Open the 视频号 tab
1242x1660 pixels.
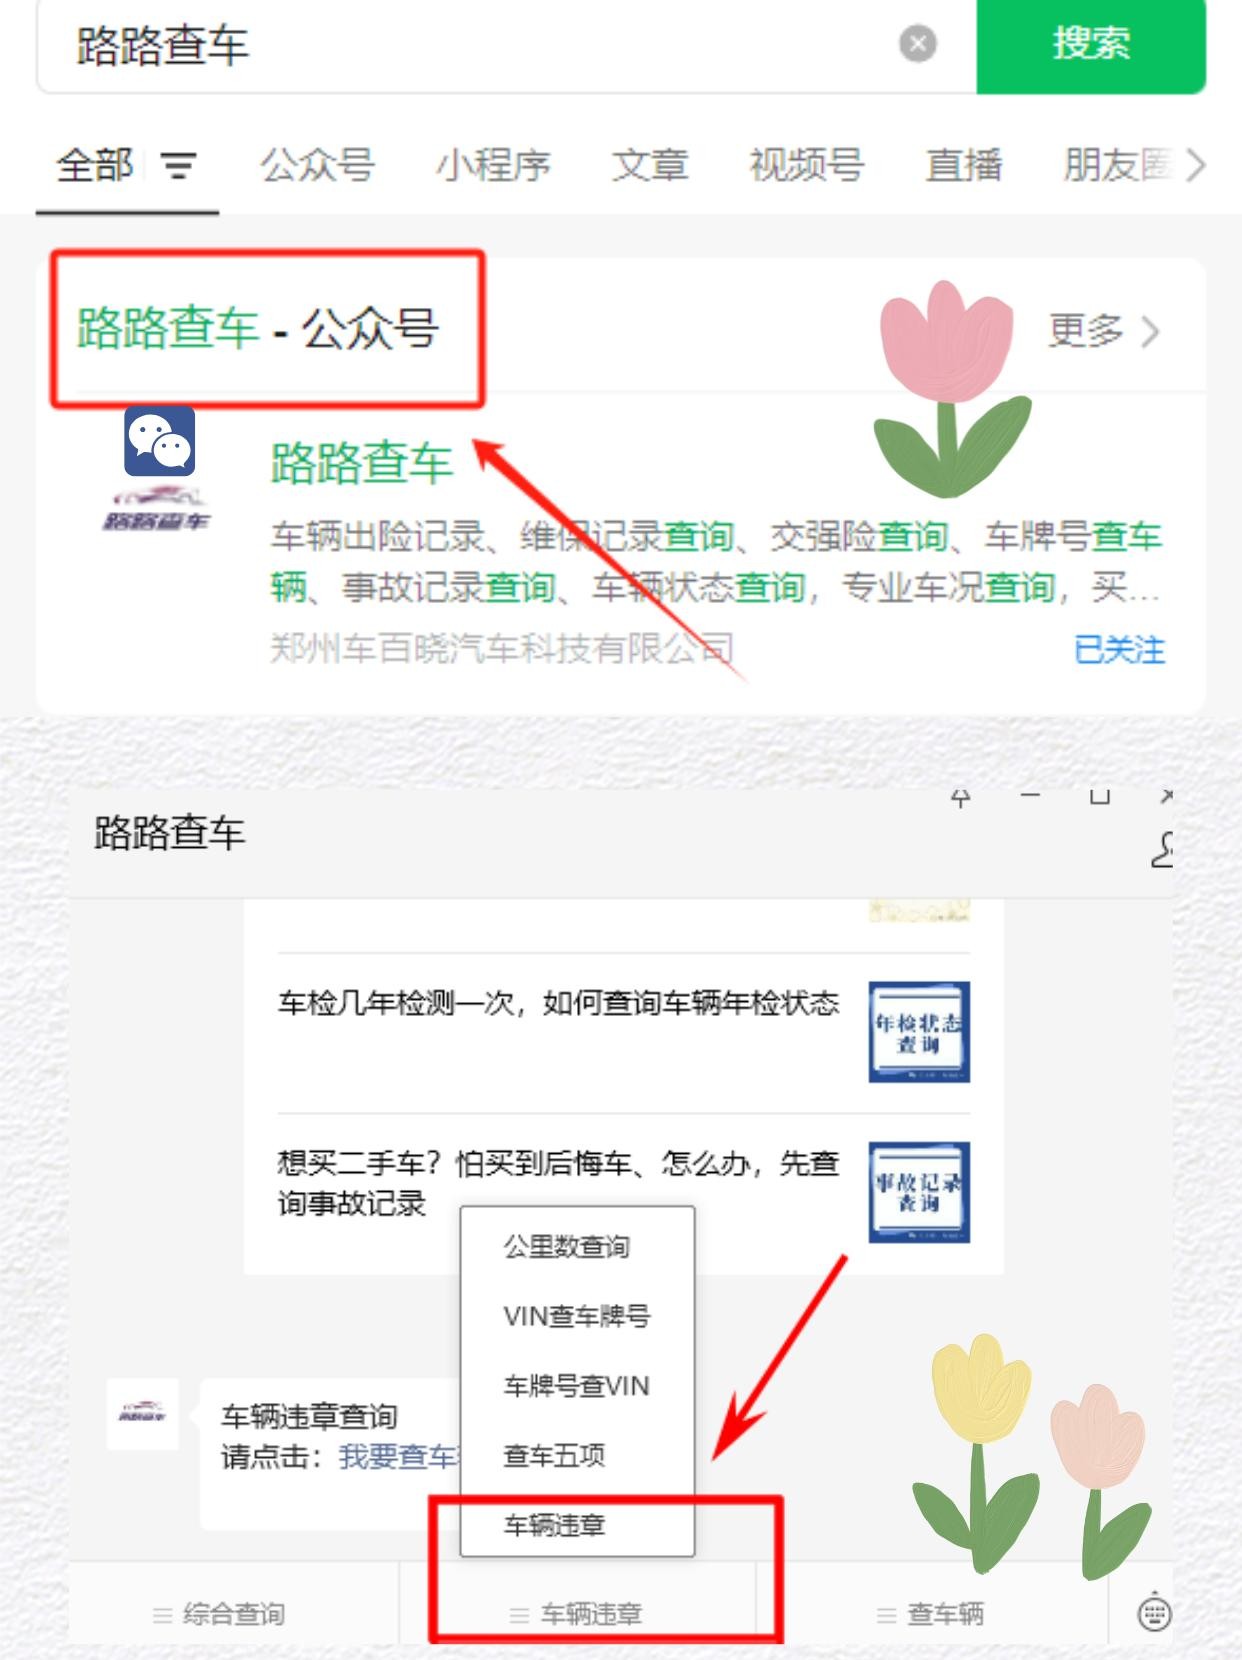pos(806,165)
